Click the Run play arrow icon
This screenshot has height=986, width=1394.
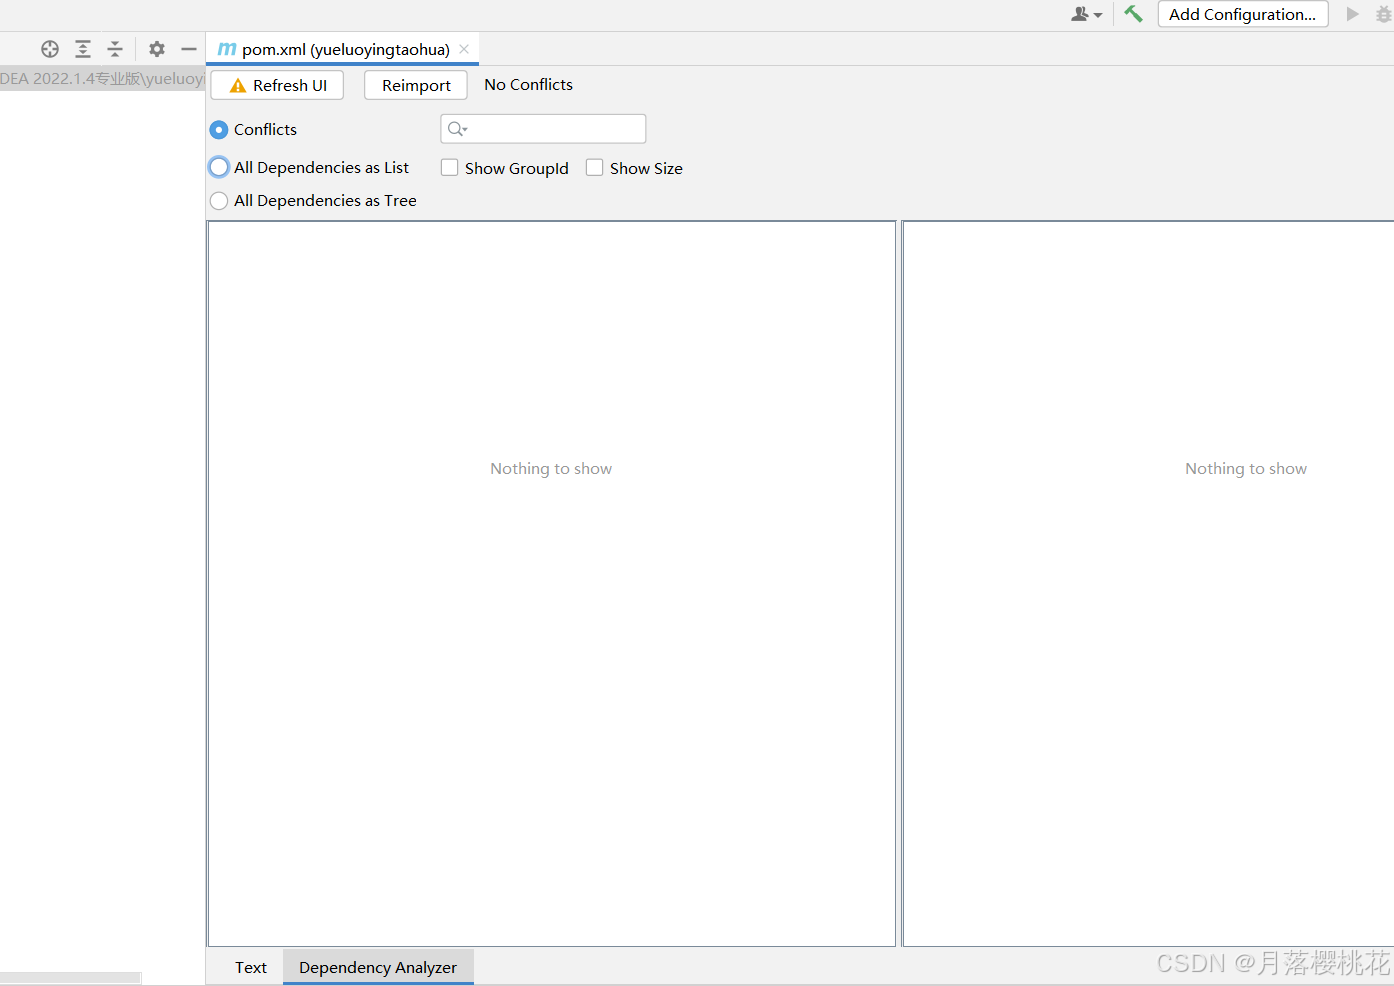[1352, 14]
